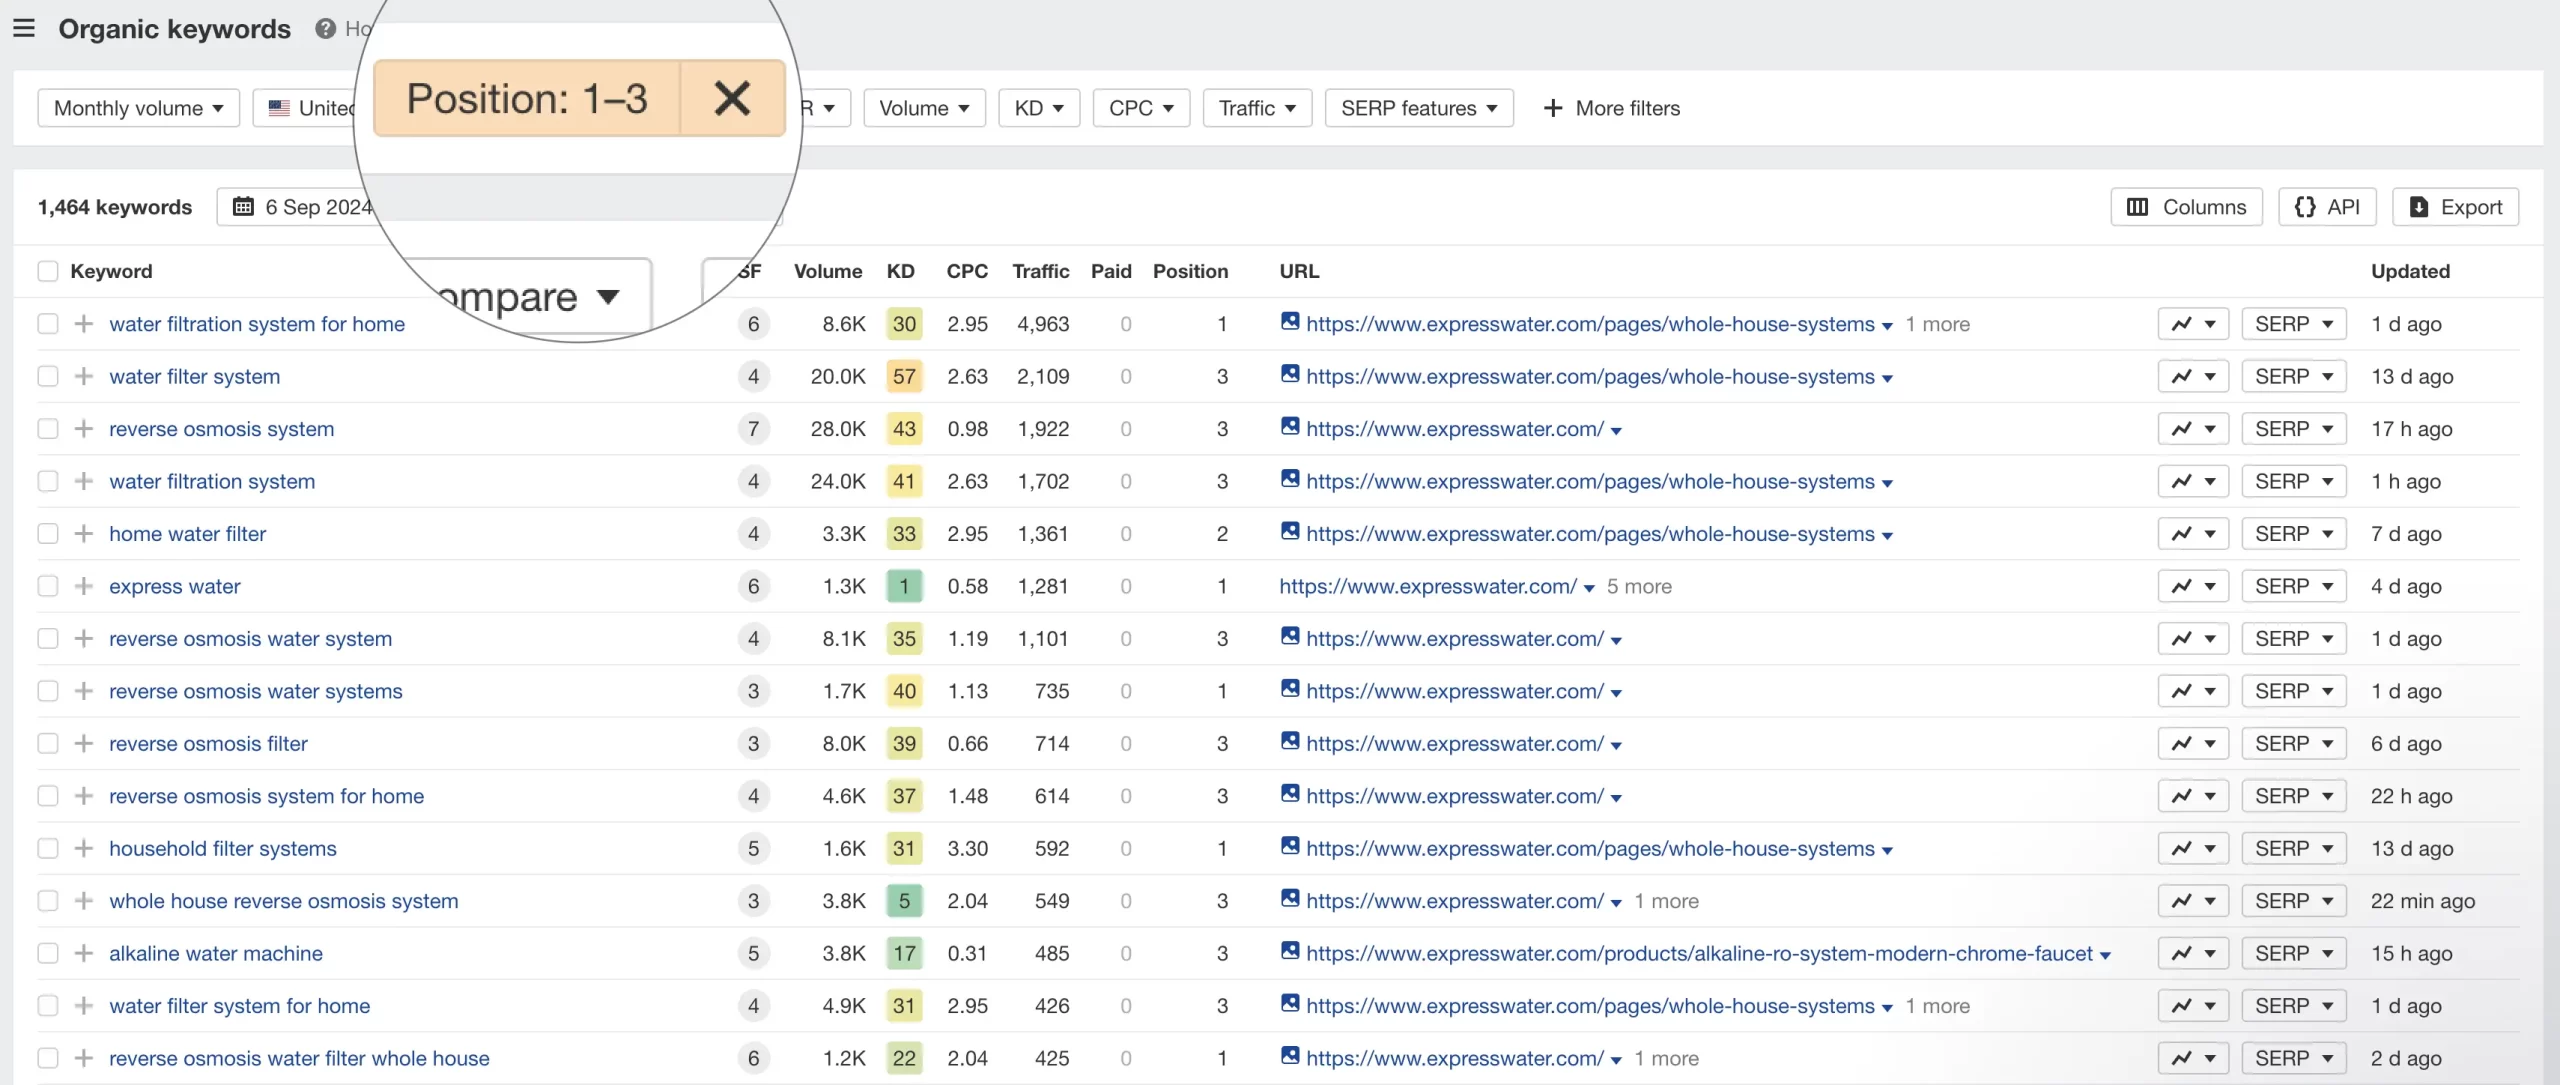
Task: Check the 'reverse osmosis water systems' row checkbox
Action: [x=48, y=691]
